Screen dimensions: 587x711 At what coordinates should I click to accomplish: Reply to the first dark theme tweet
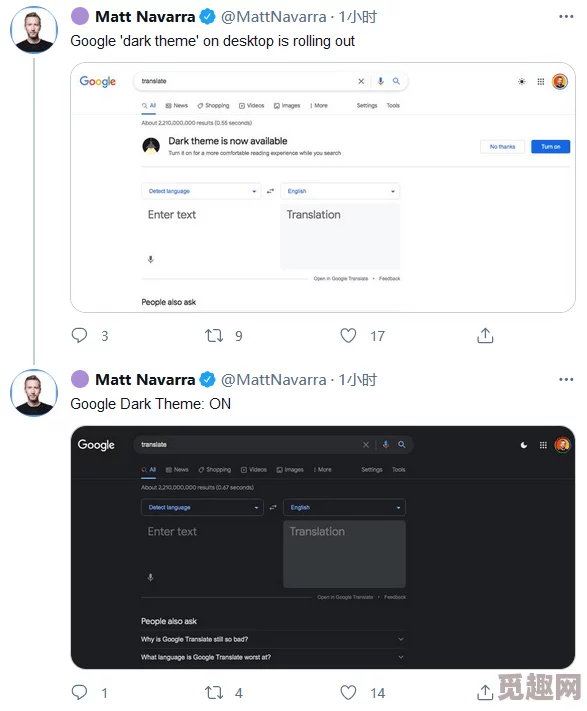(79, 336)
